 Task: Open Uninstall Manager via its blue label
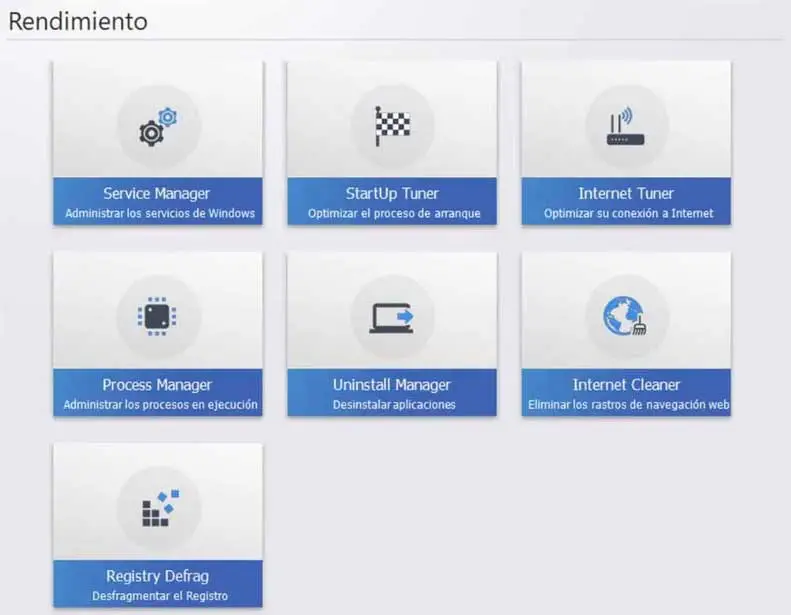point(392,393)
